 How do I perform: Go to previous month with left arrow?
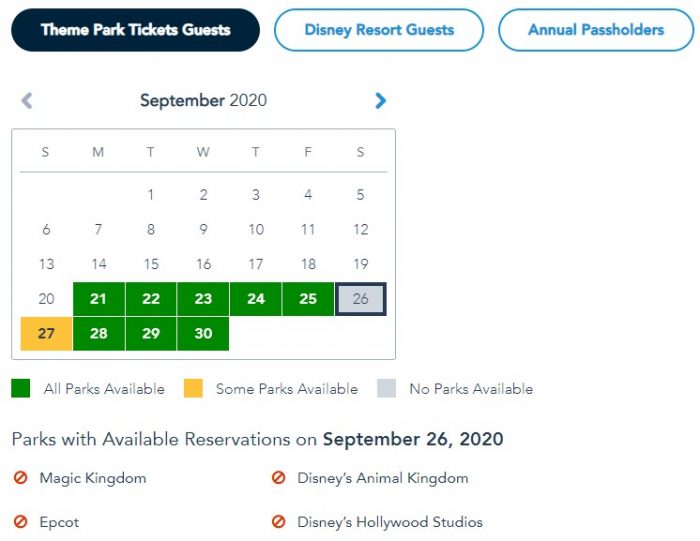27,100
